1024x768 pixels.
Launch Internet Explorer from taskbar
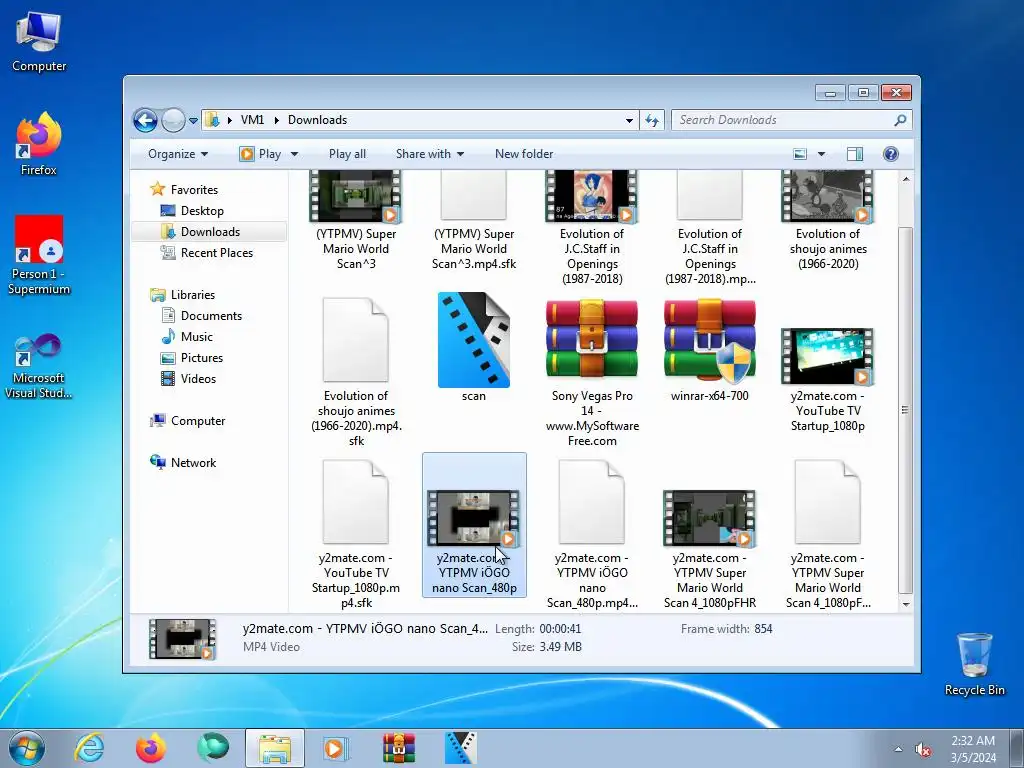[89, 748]
